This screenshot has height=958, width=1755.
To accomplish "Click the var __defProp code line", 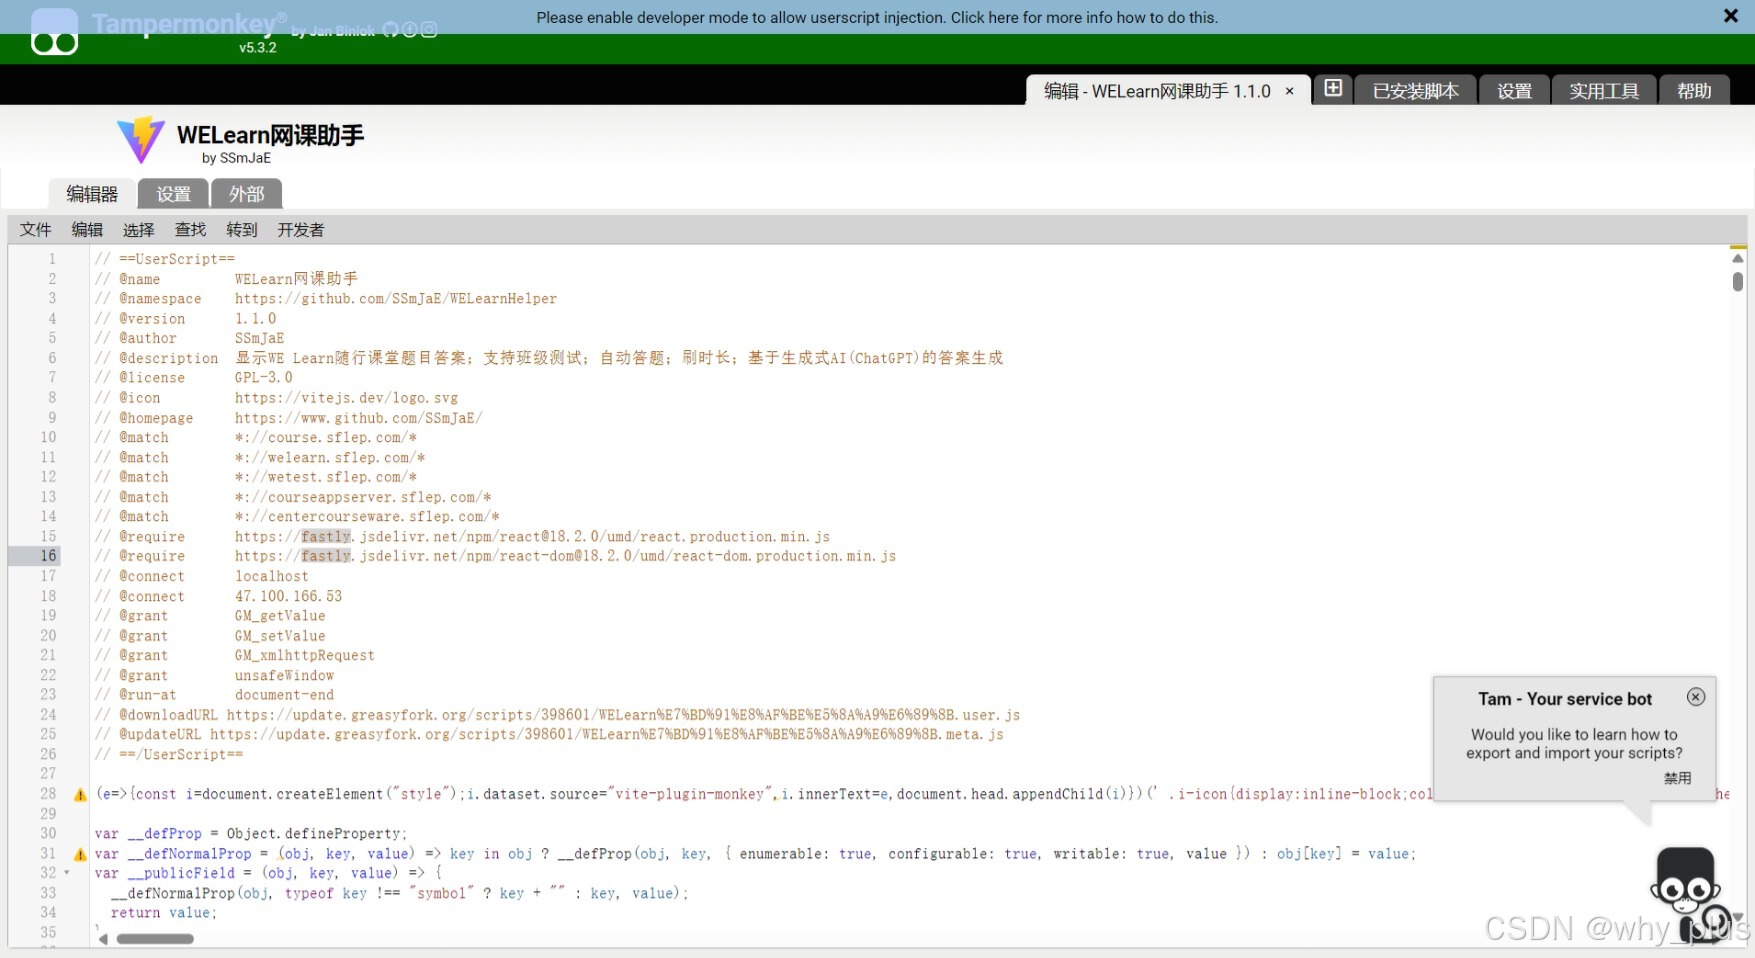I will (251, 834).
